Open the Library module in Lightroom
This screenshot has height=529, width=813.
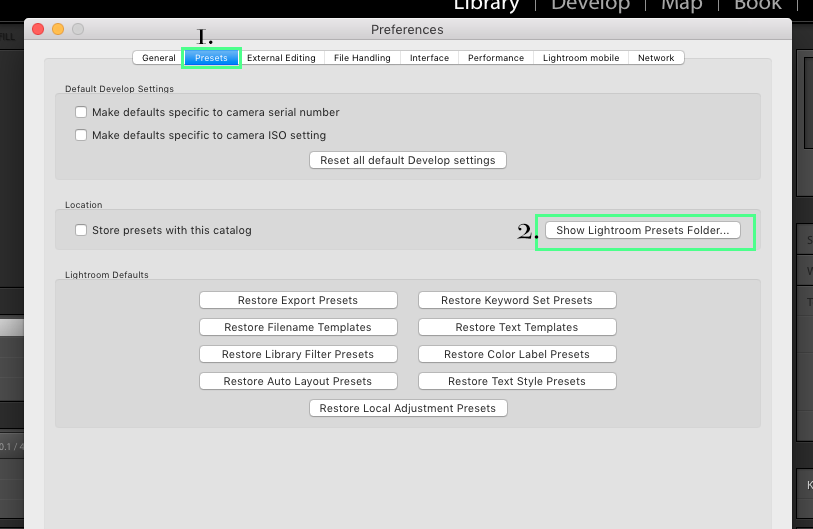[x=486, y=5]
